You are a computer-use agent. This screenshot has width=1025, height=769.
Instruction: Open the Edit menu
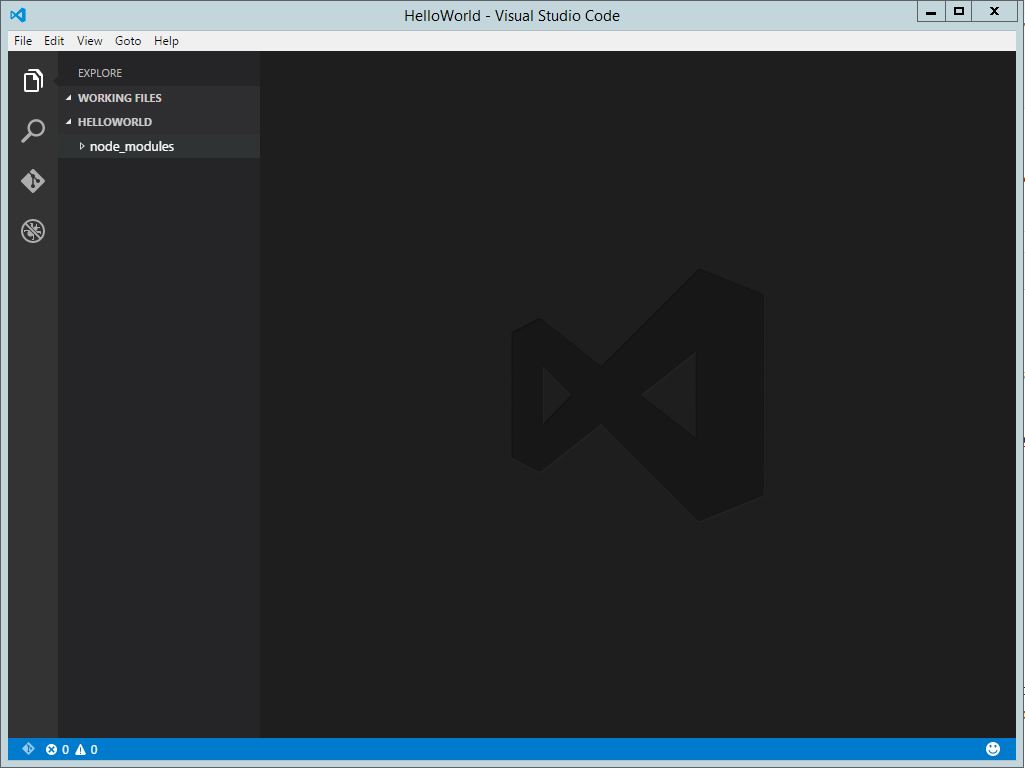pyautogui.click(x=54, y=41)
